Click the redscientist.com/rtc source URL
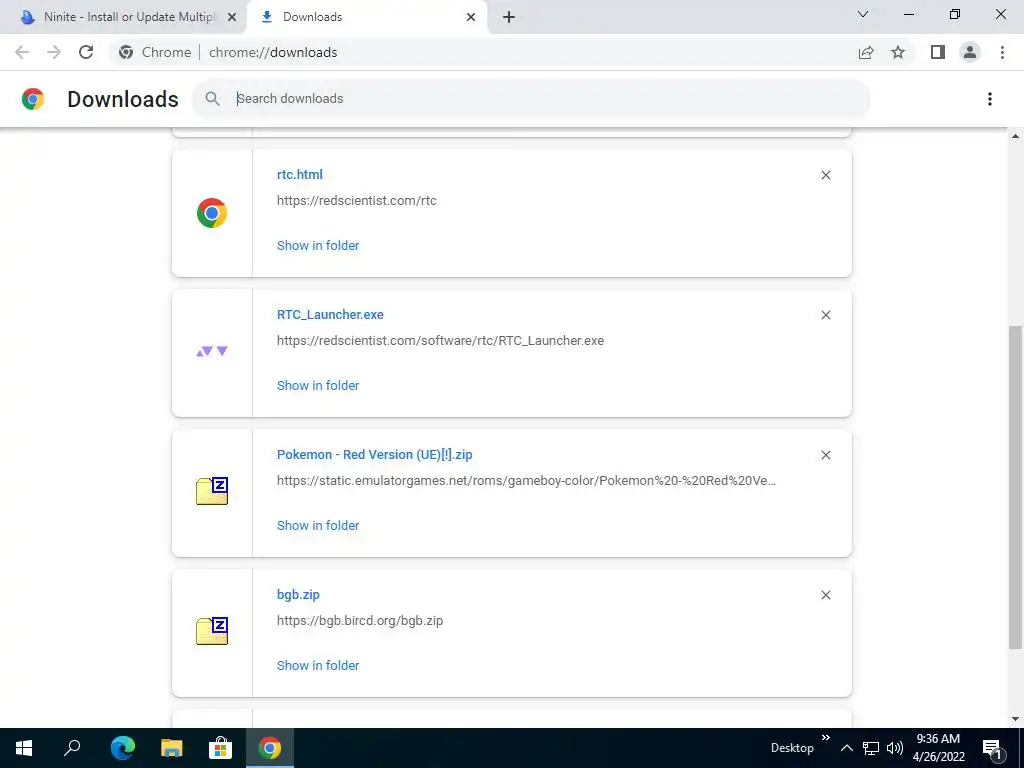This screenshot has width=1024, height=768. coord(357,200)
